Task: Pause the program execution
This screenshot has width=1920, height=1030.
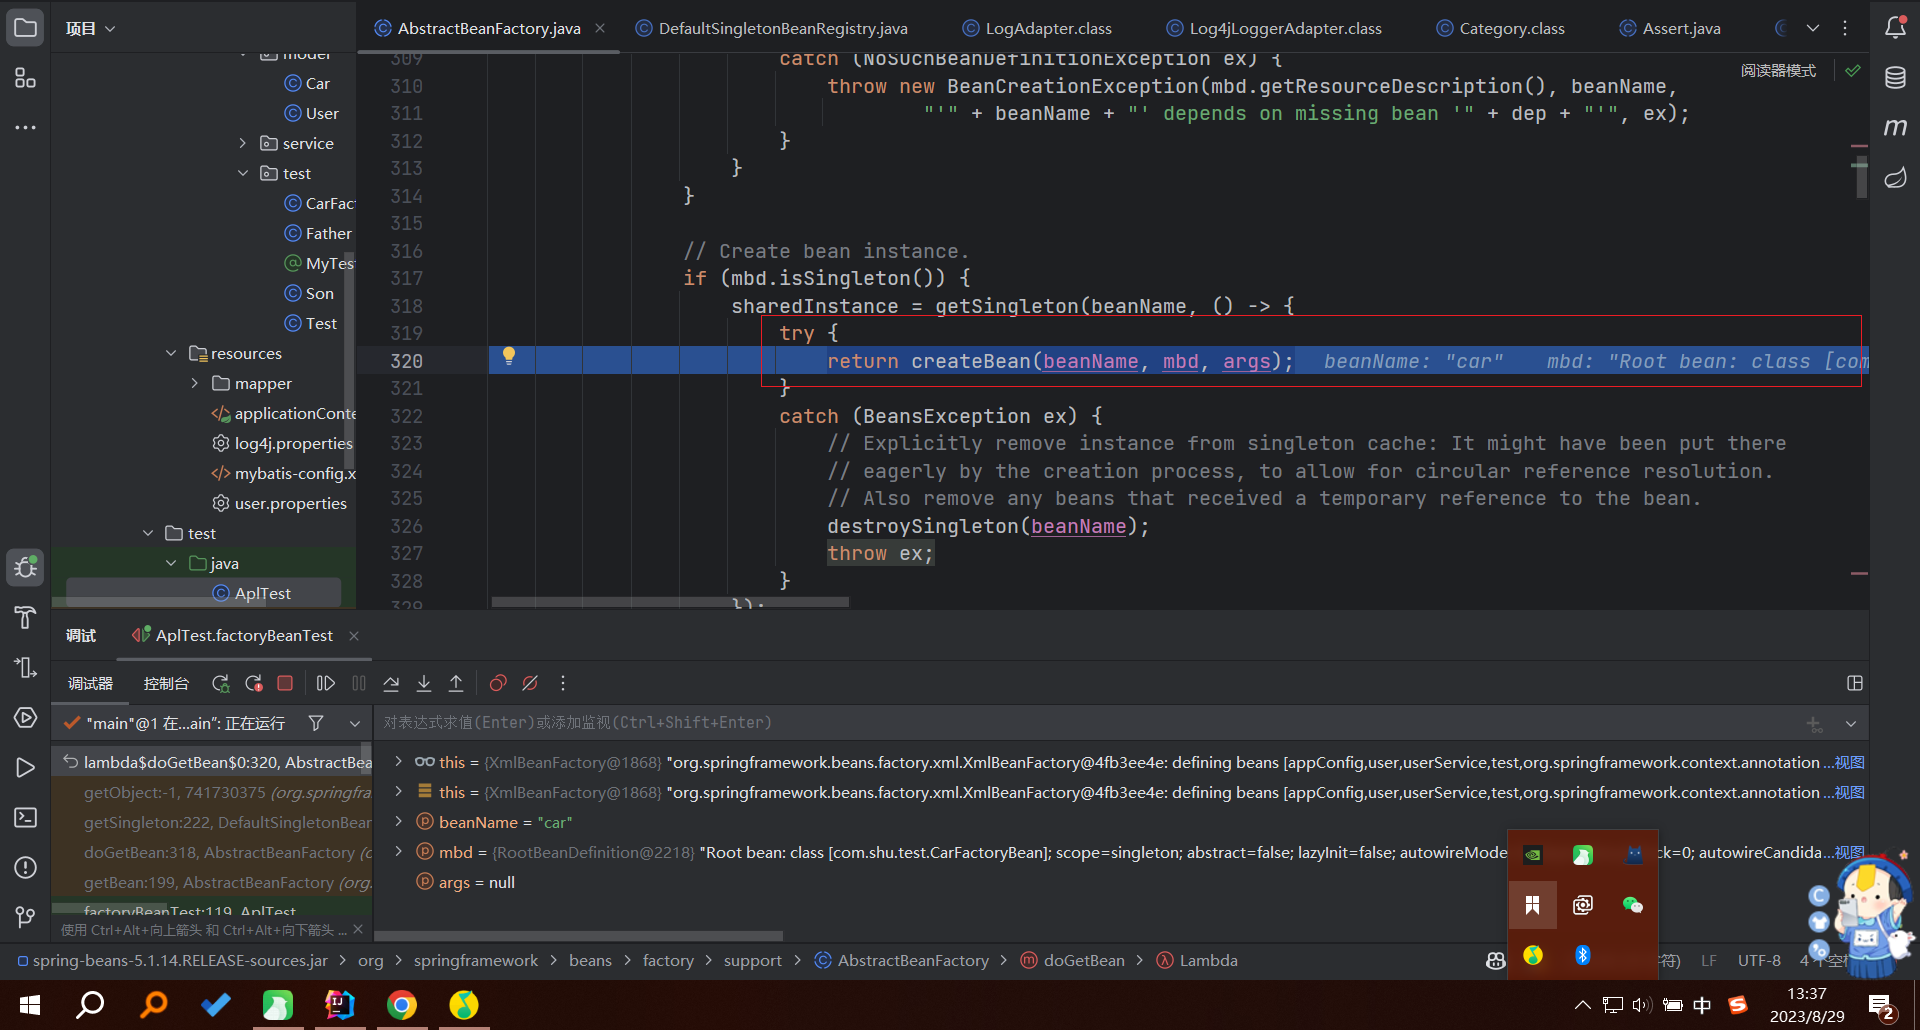Action: point(359,683)
